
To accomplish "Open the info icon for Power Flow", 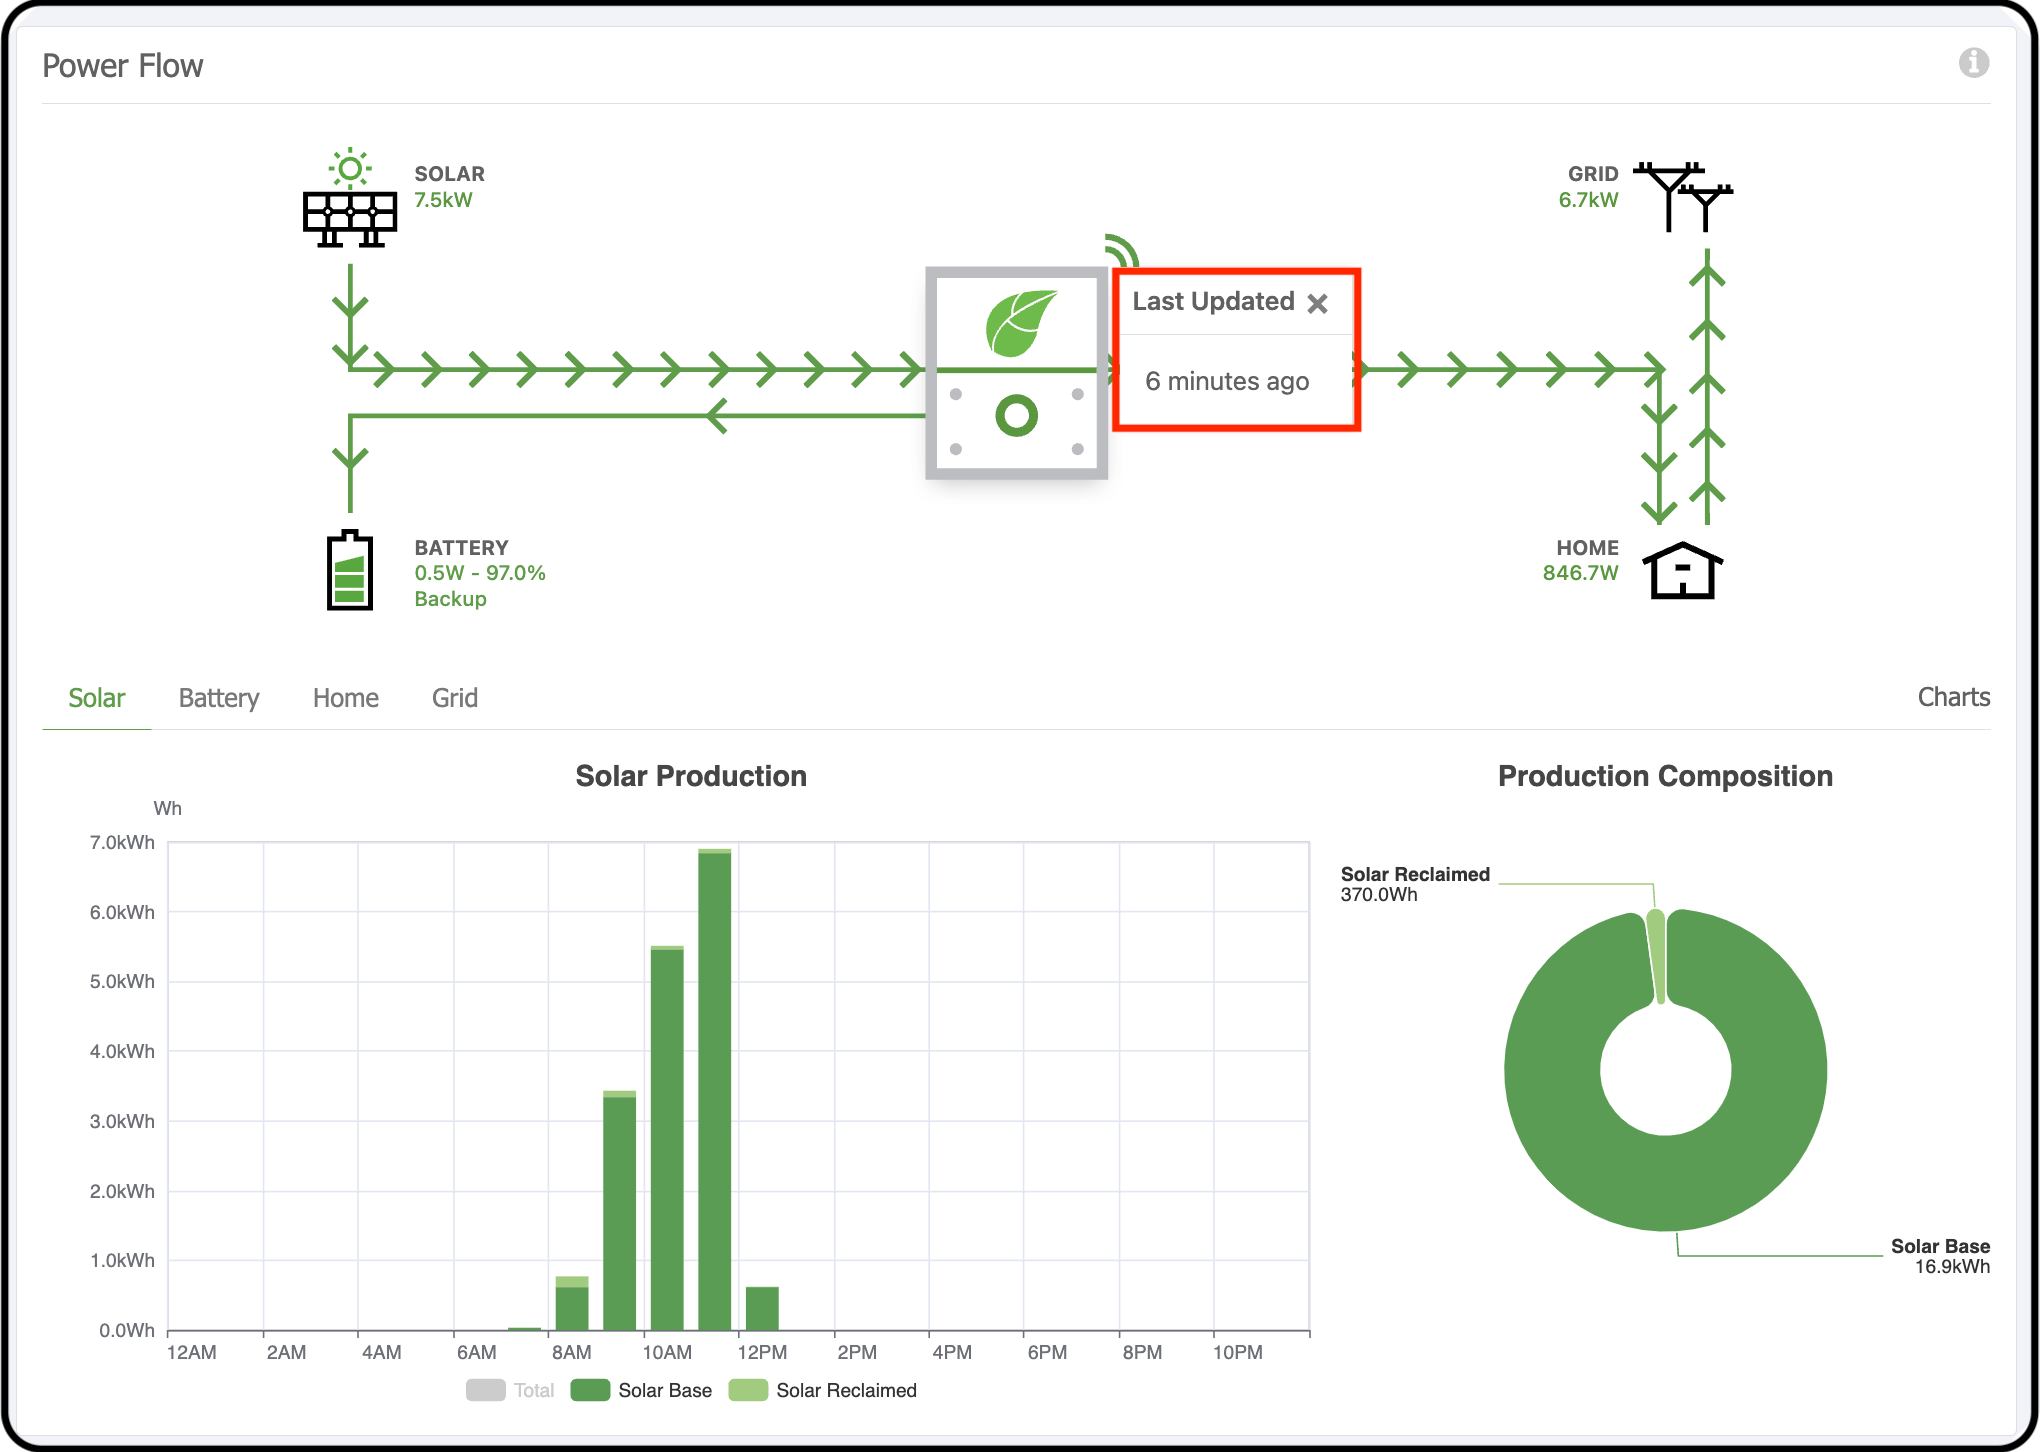I will coord(1973,63).
